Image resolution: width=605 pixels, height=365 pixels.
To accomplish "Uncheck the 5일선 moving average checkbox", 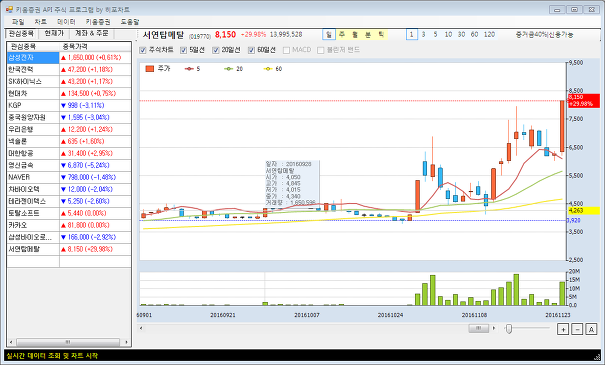I will [x=184, y=50].
